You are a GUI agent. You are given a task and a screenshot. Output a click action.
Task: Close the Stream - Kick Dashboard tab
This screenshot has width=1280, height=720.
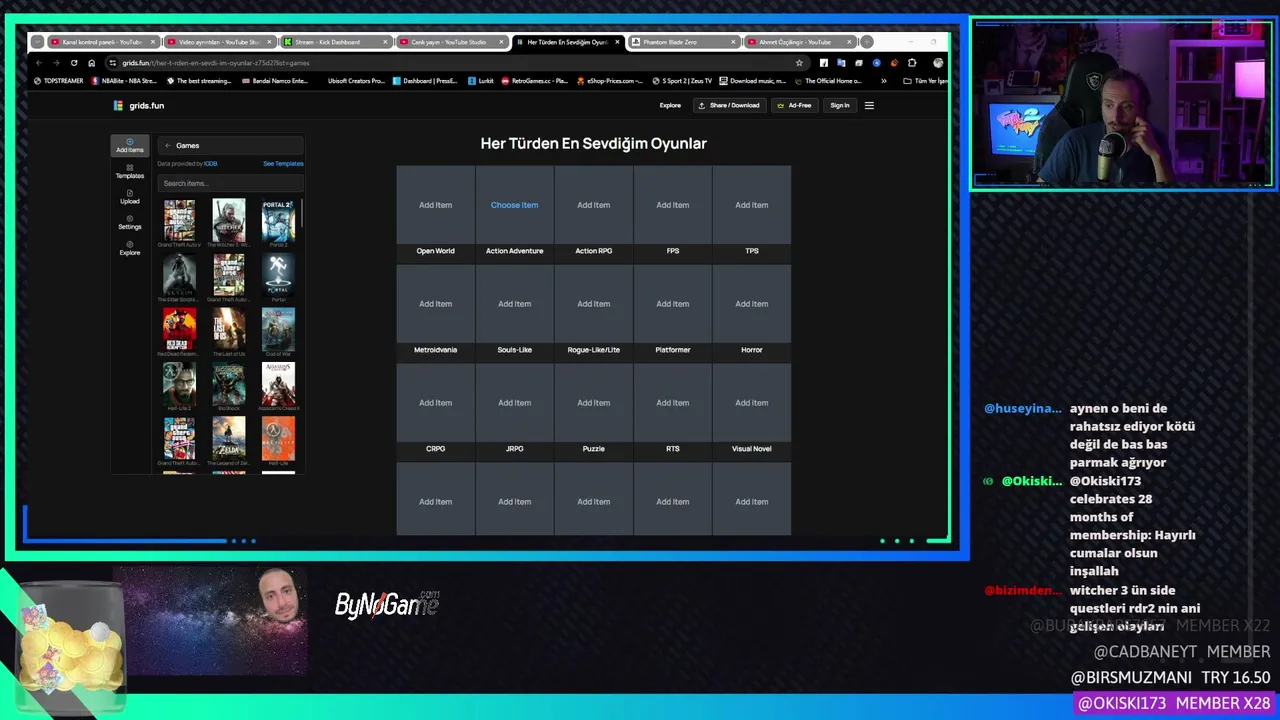(385, 42)
